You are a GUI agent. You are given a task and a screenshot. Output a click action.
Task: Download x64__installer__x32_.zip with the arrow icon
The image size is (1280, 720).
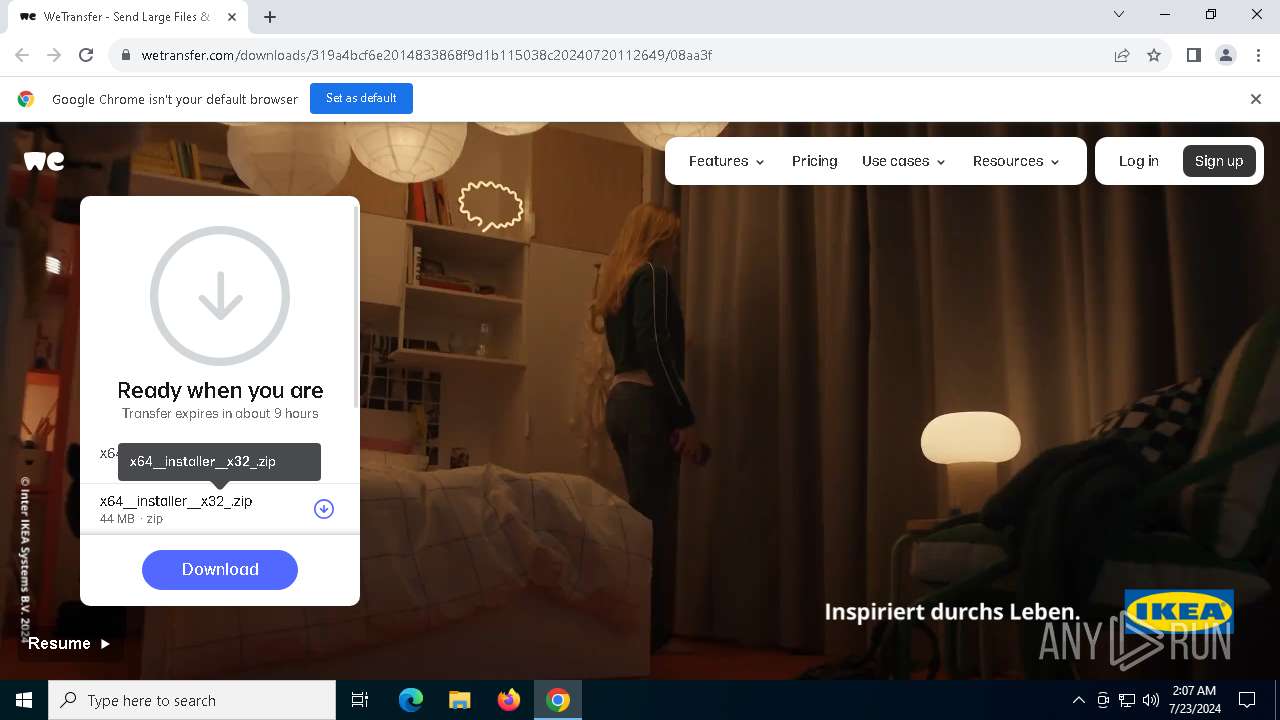click(324, 509)
